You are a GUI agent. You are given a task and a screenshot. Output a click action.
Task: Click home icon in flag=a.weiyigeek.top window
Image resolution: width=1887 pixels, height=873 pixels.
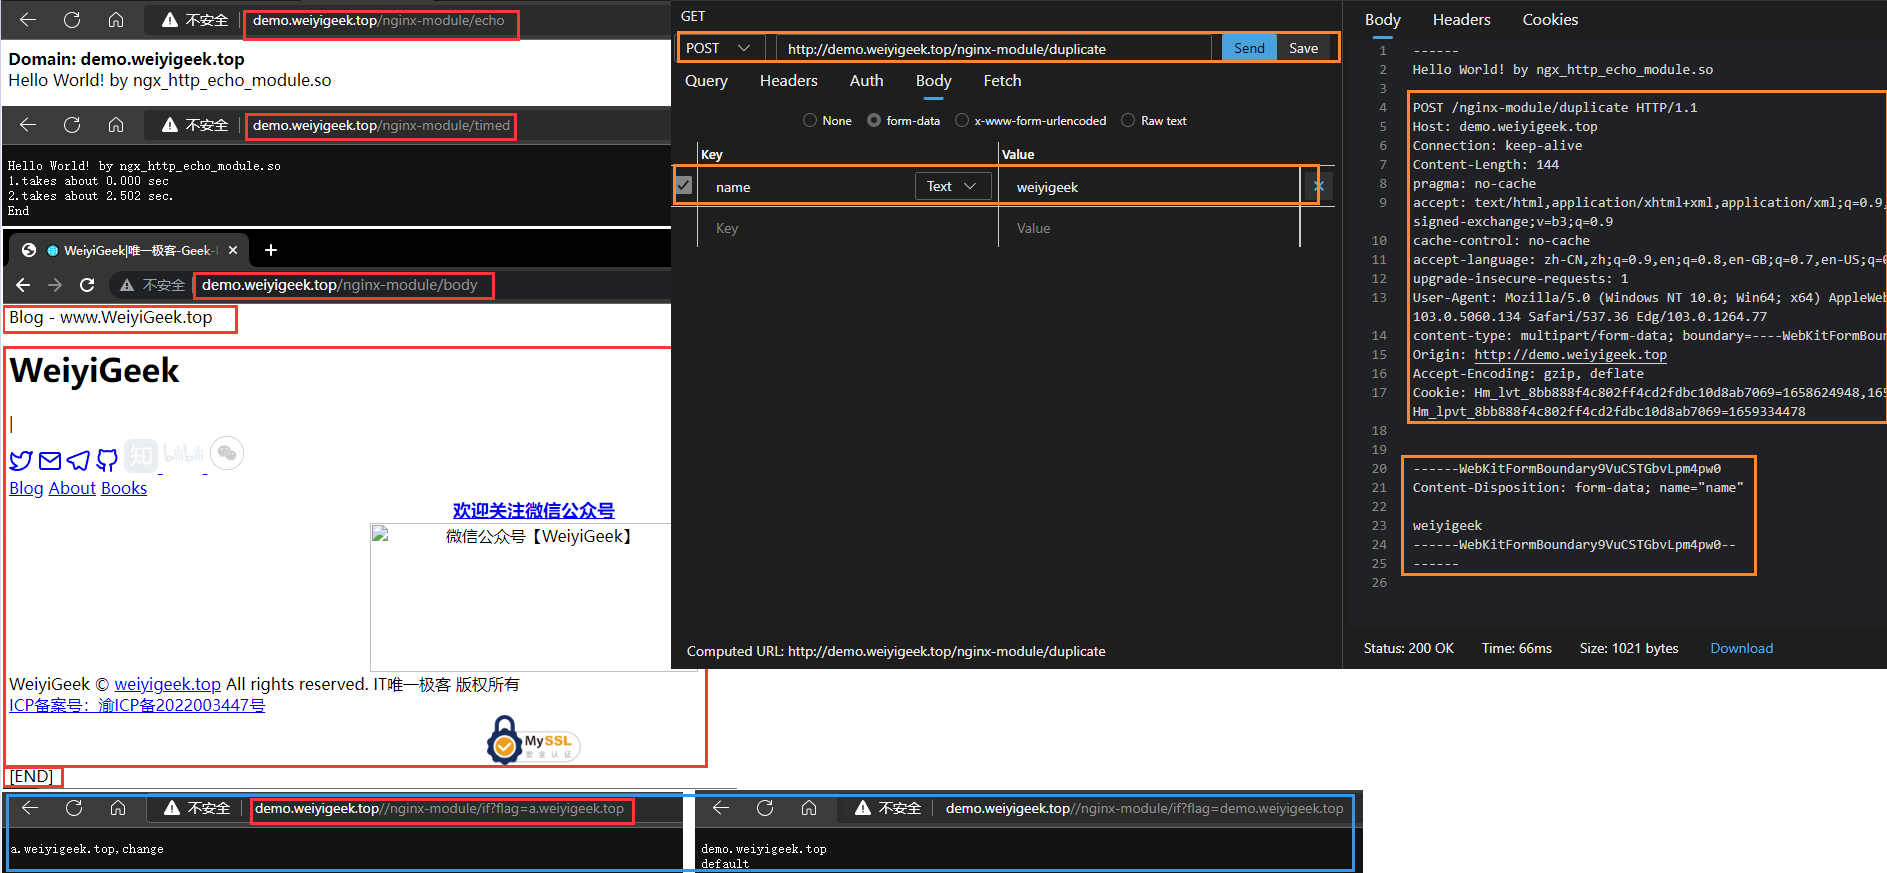click(x=118, y=808)
